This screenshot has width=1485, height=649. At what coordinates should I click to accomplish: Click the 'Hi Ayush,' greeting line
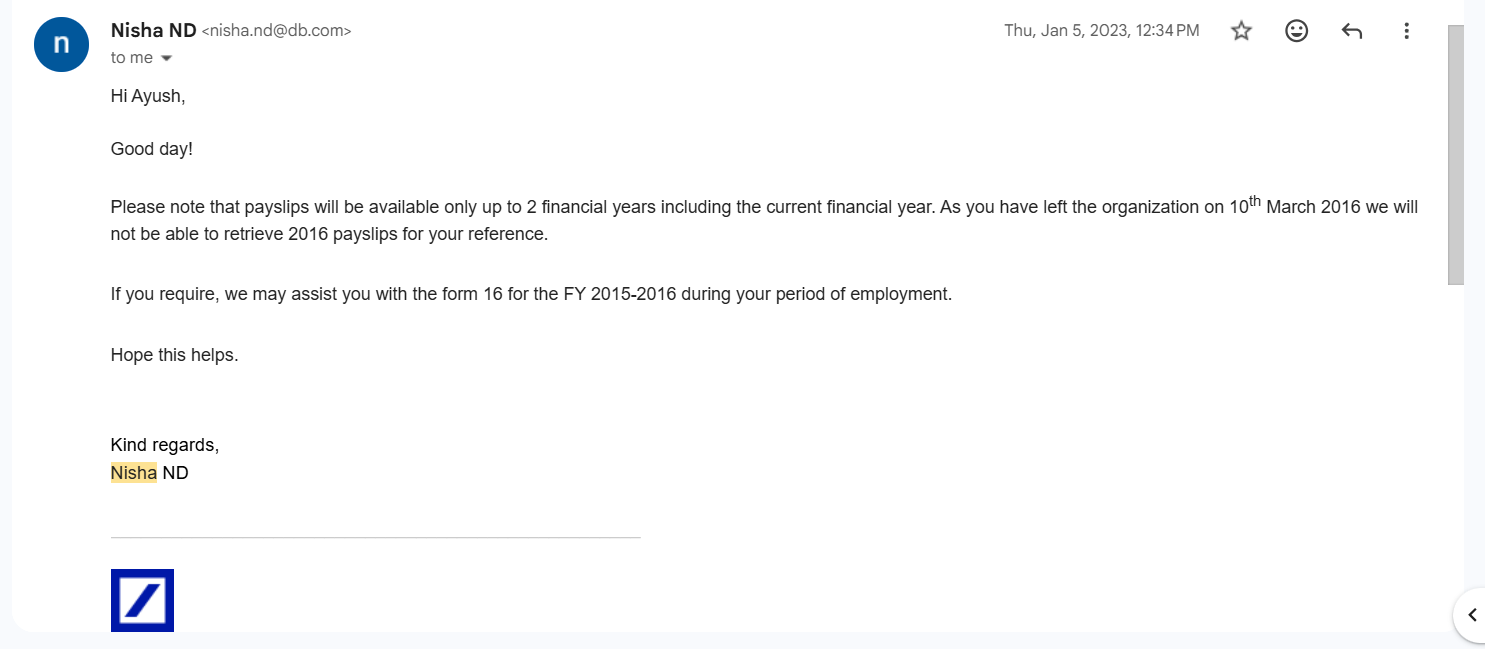click(148, 97)
